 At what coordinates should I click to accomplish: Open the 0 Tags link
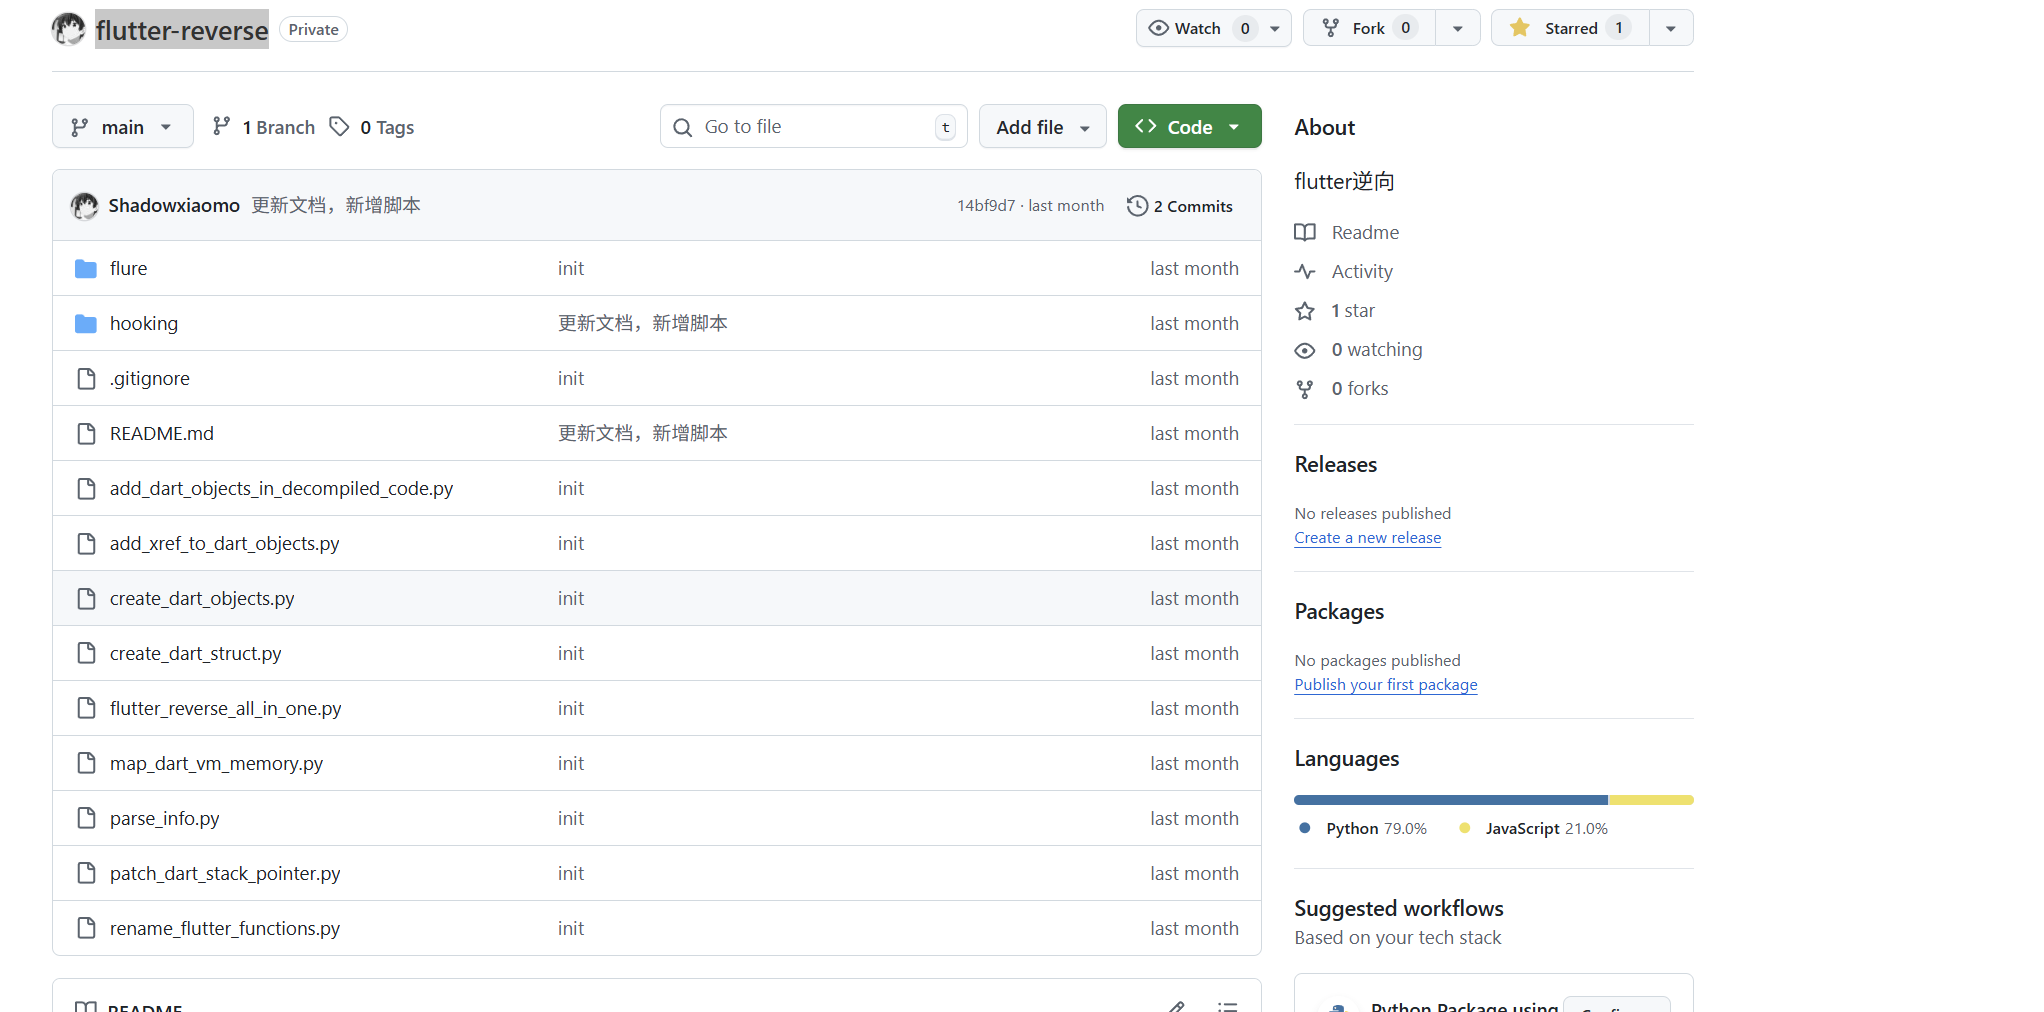[372, 127]
